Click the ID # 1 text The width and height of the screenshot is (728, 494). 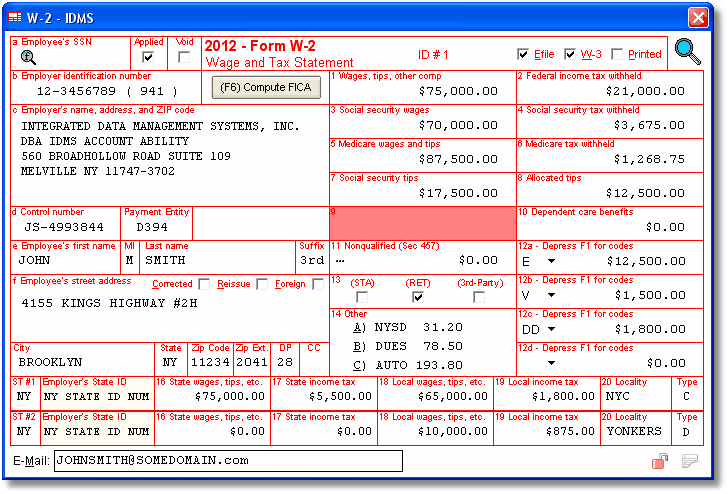(x=433, y=55)
